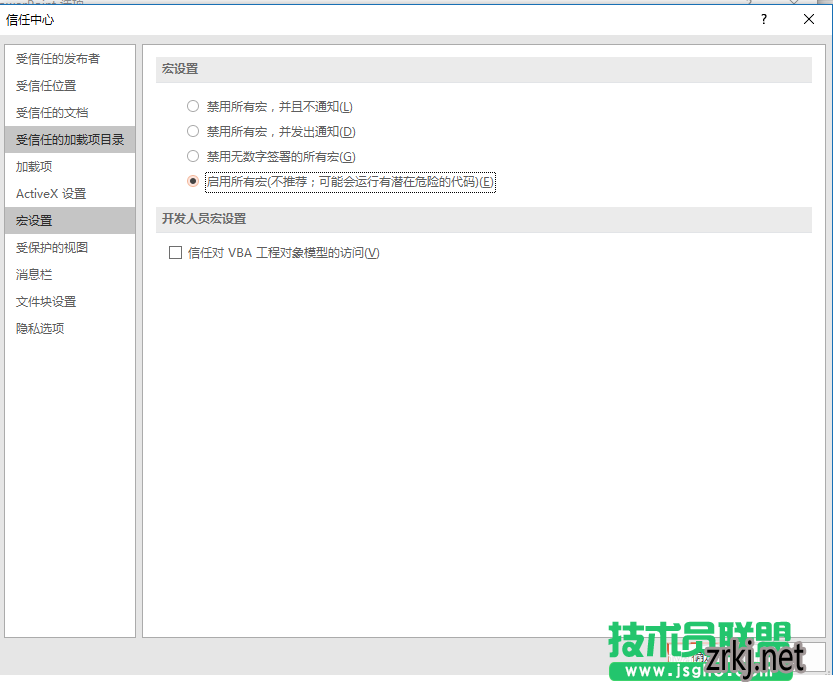Select 禁用所有宏，并发出通知 radio button

click(193, 131)
